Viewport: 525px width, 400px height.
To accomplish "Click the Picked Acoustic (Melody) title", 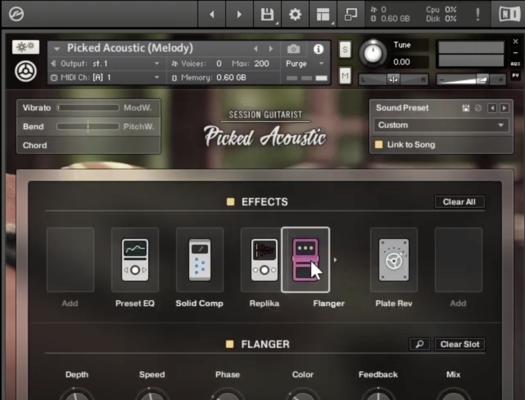I will (x=130, y=48).
